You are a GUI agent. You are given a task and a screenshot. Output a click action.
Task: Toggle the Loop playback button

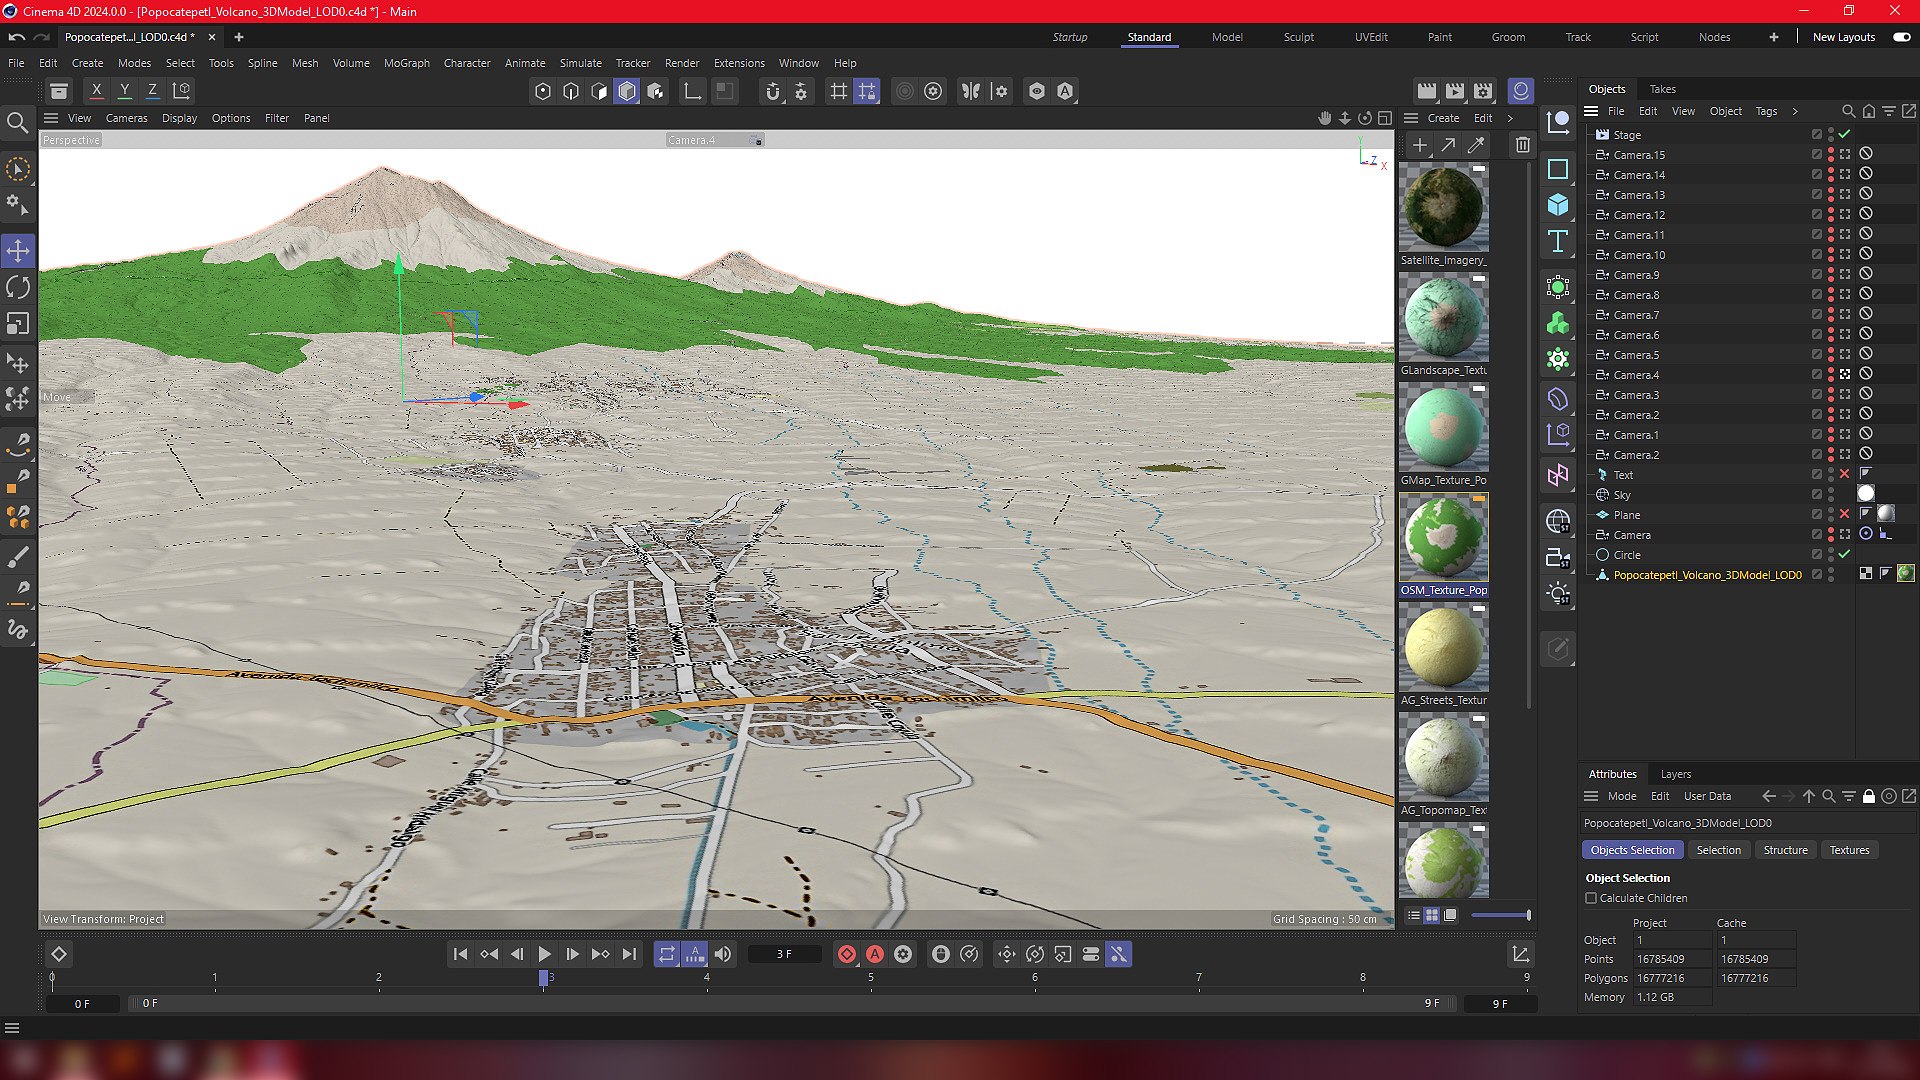click(666, 954)
